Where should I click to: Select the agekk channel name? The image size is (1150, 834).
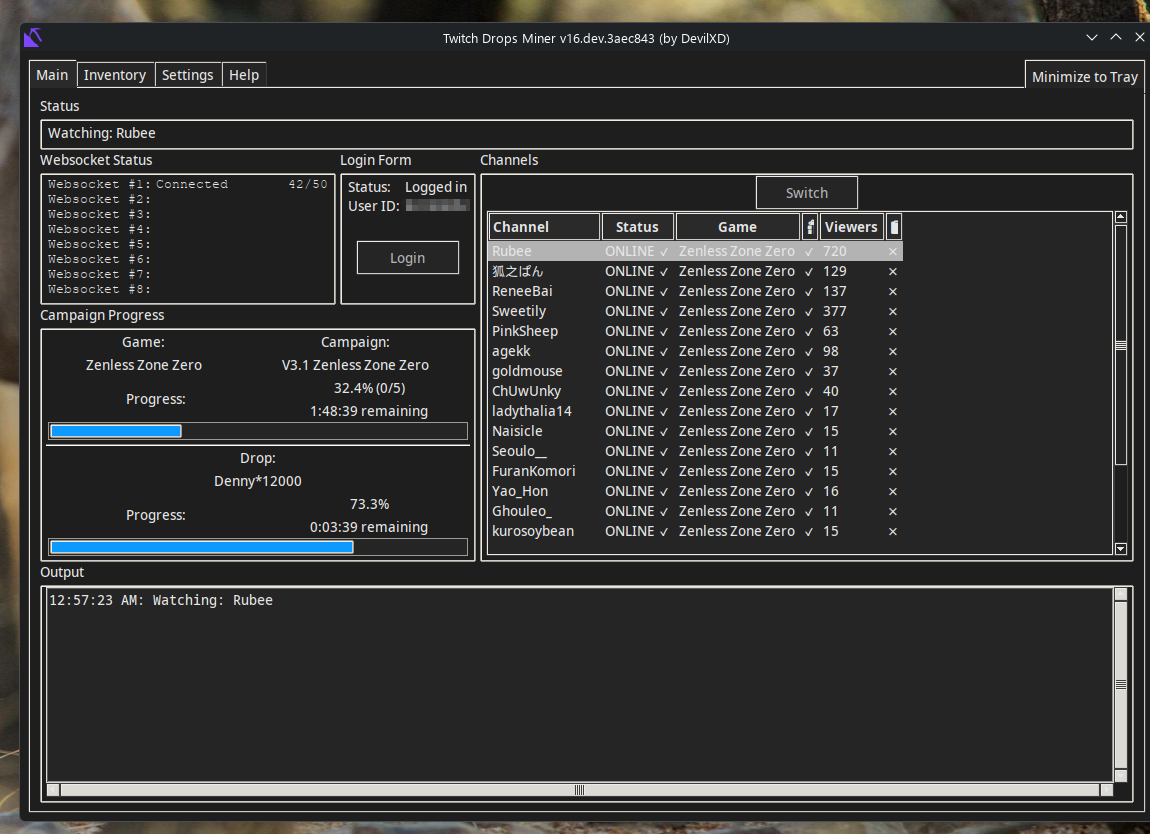(511, 351)
